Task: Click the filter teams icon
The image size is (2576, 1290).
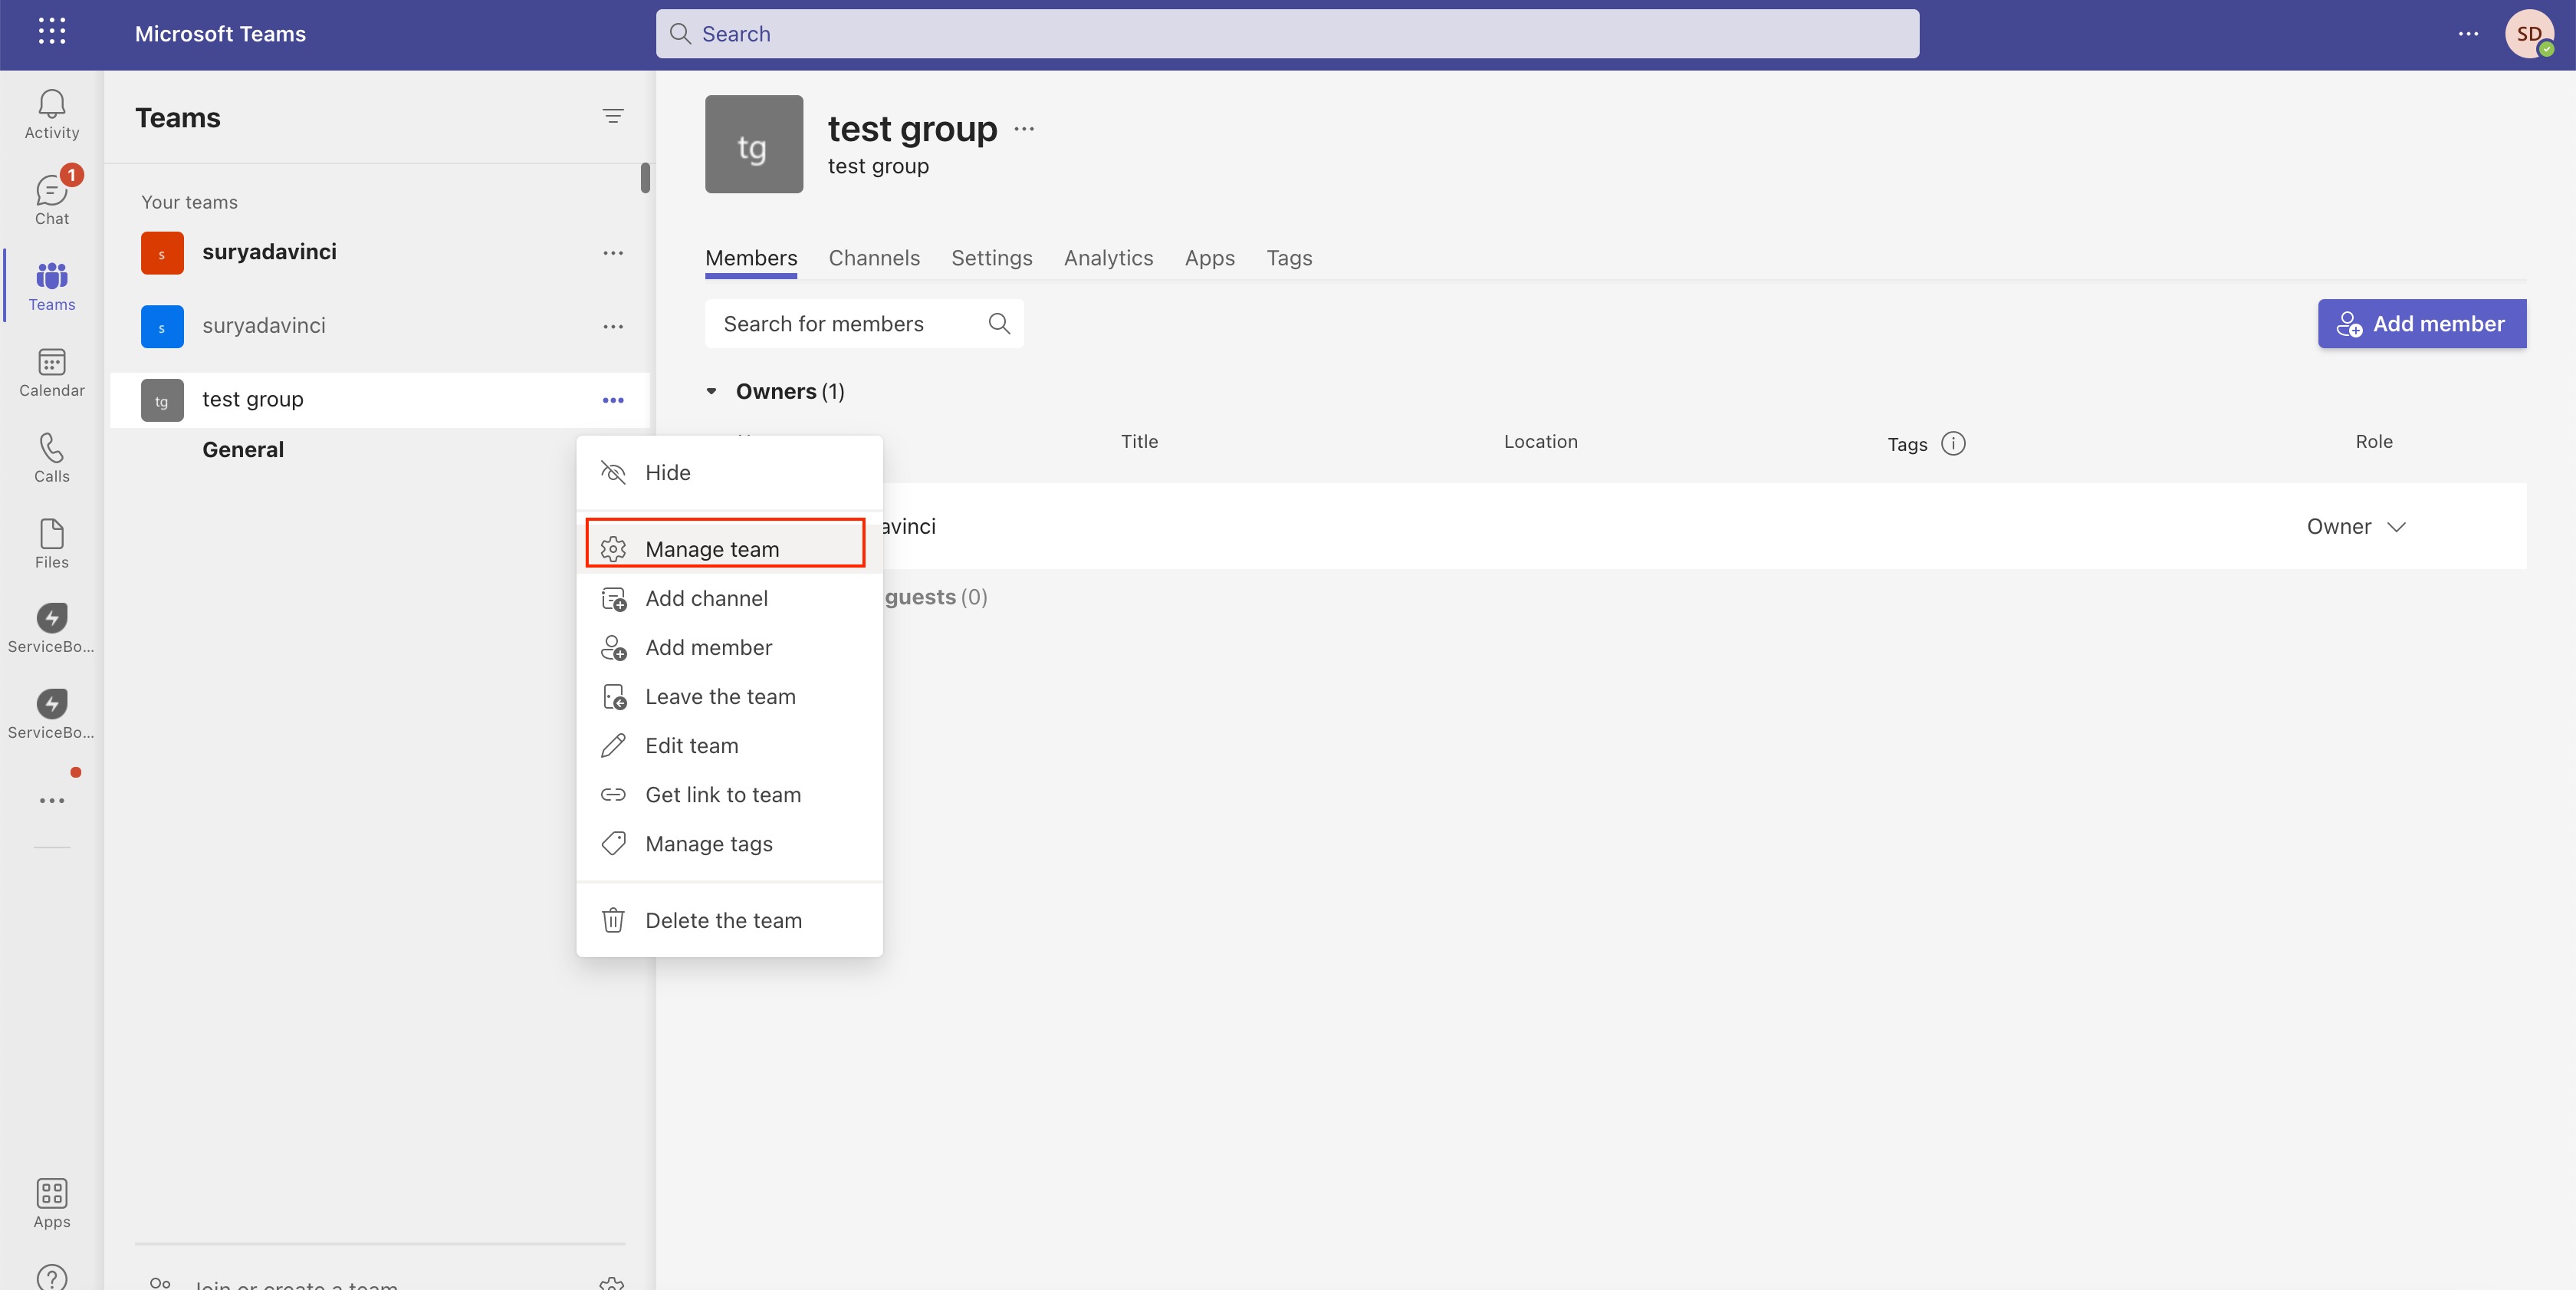Action: pyautogui.click(x=613, y=117)
